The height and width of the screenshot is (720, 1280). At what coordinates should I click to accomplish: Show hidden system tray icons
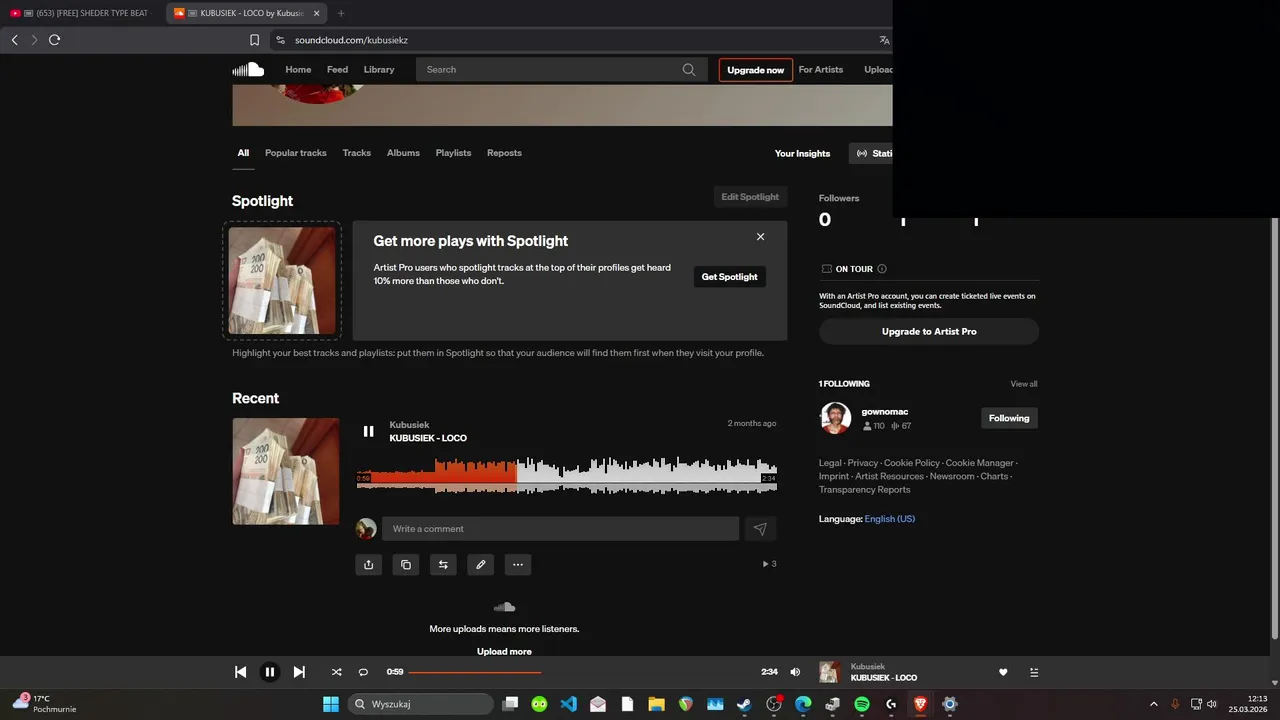[1153, 704]
